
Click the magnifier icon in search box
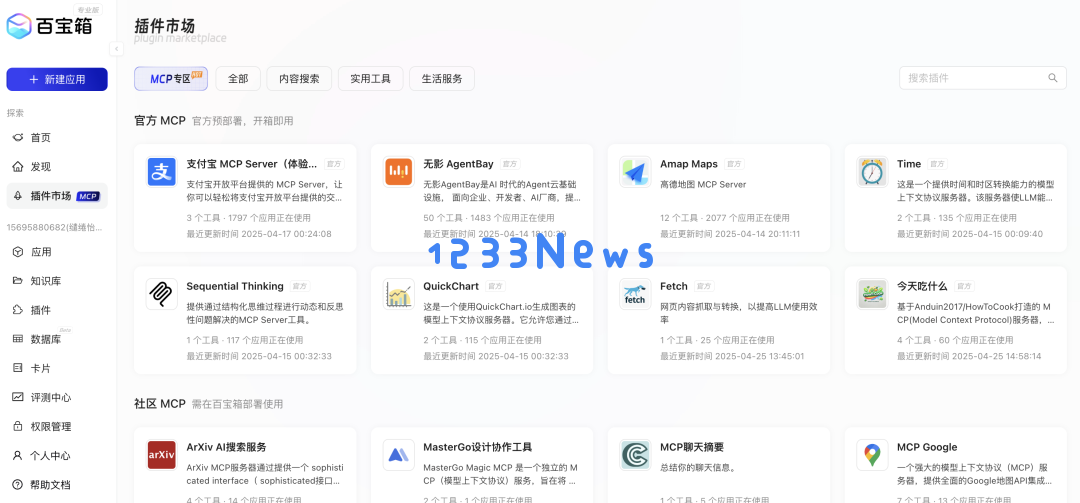[1052, 78]
